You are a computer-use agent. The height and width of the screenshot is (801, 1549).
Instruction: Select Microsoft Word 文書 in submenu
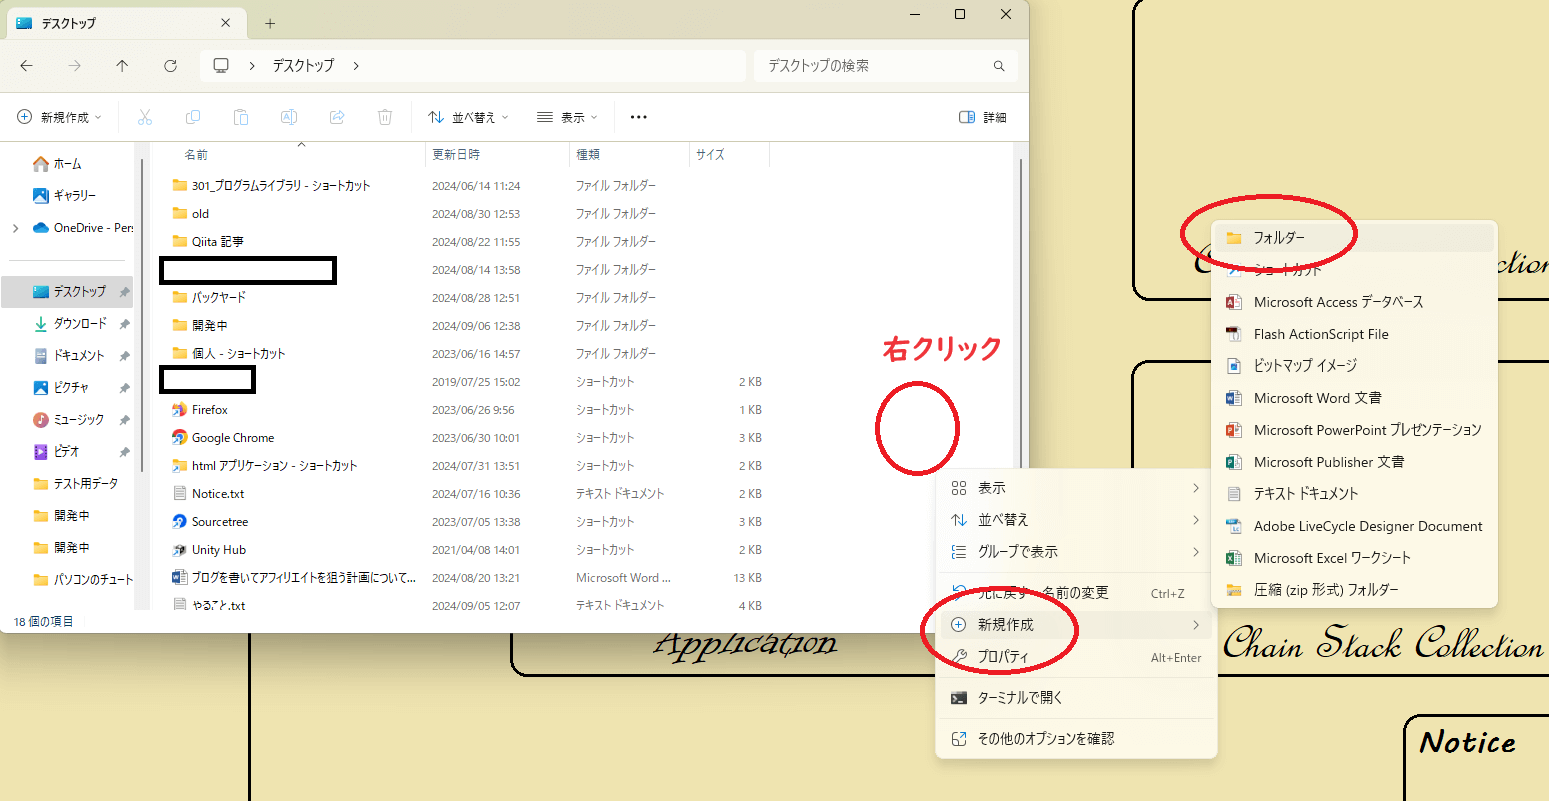[1354, 398]
